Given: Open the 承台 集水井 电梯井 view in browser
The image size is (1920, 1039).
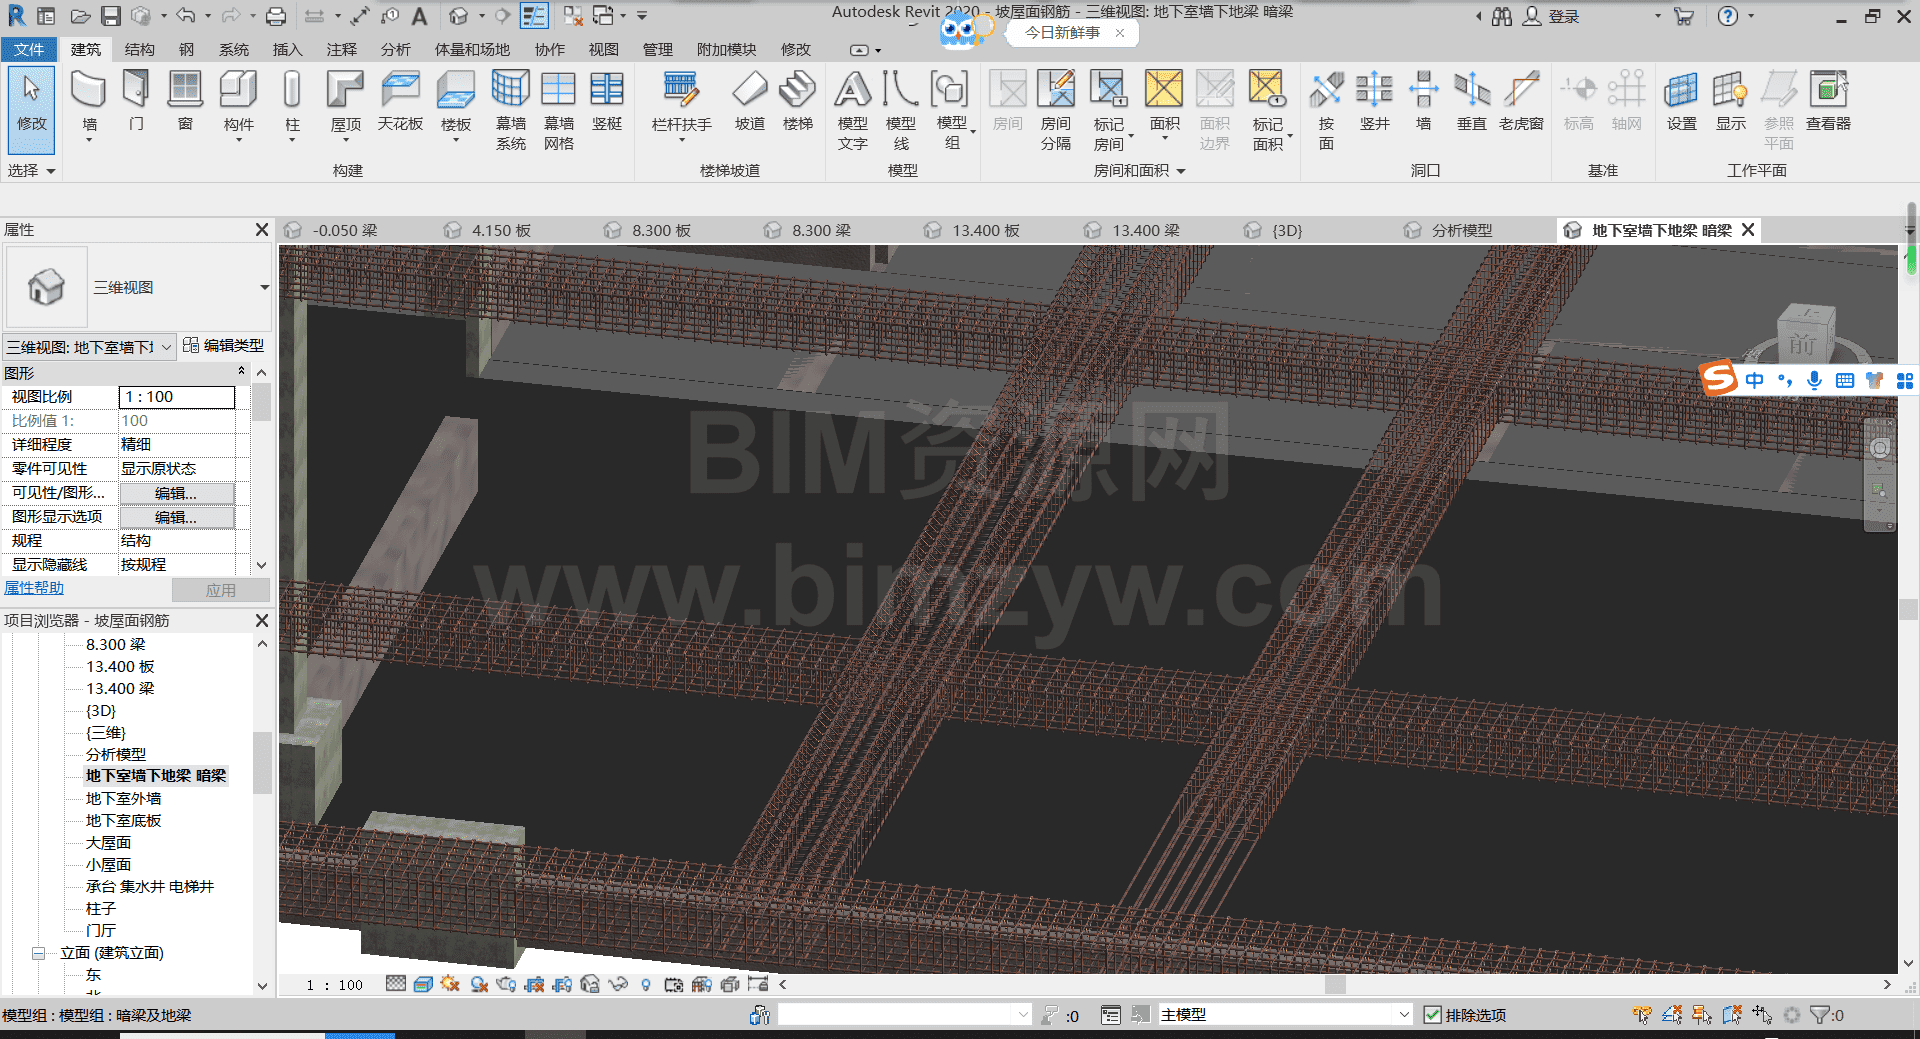Looking at the screenshot, I should [x=150, y=887].
